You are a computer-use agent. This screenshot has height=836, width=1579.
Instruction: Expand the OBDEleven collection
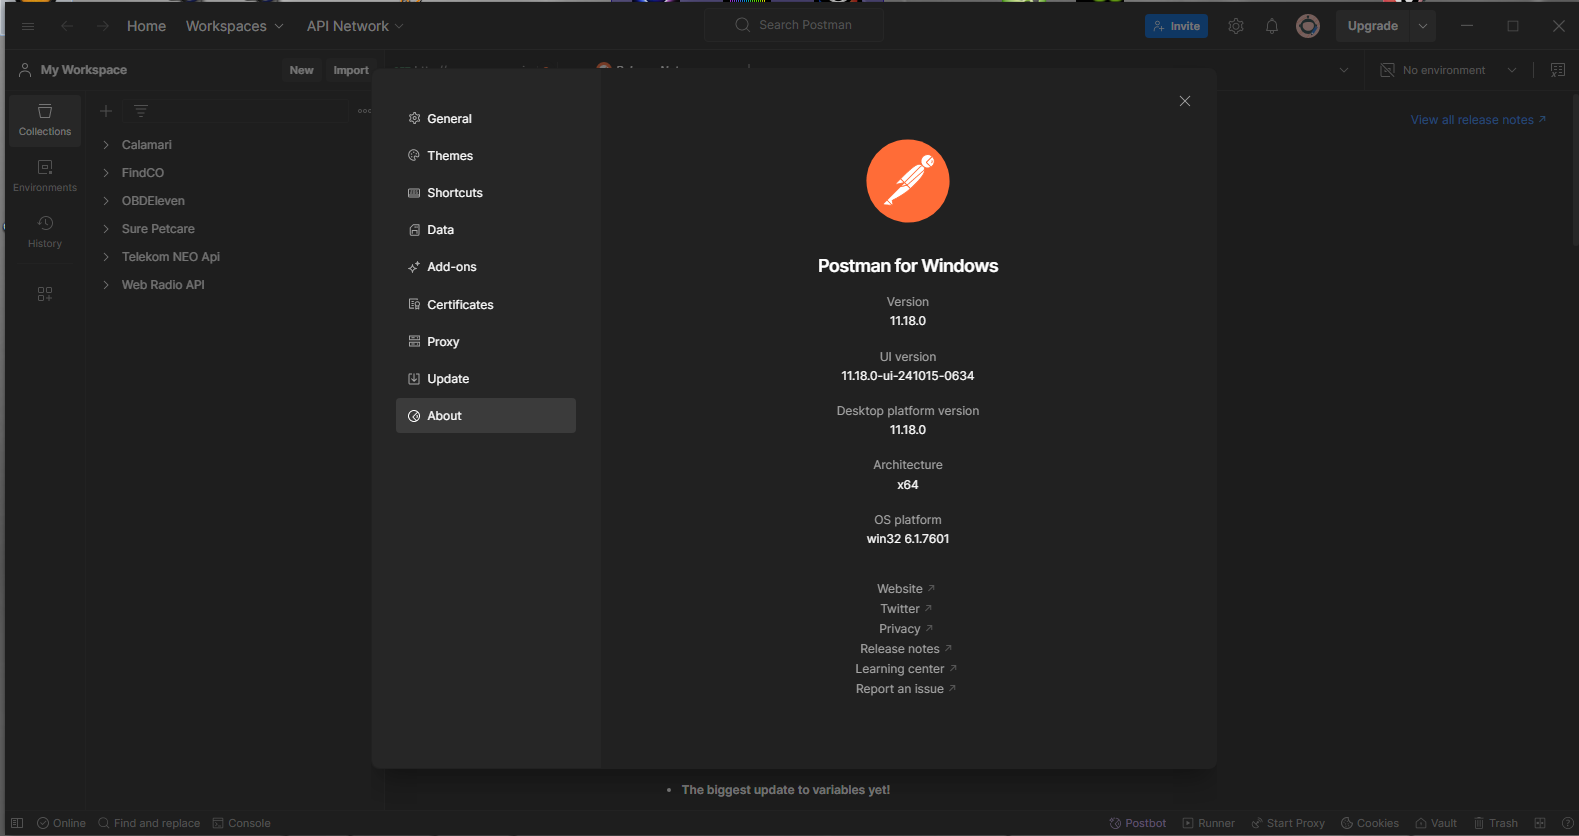[x=106, y=201]
